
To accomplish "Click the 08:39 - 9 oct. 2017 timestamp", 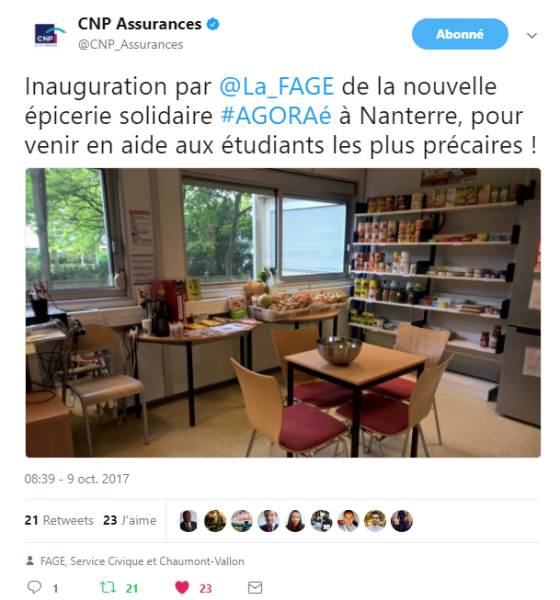I will click(x=77, y=479).
